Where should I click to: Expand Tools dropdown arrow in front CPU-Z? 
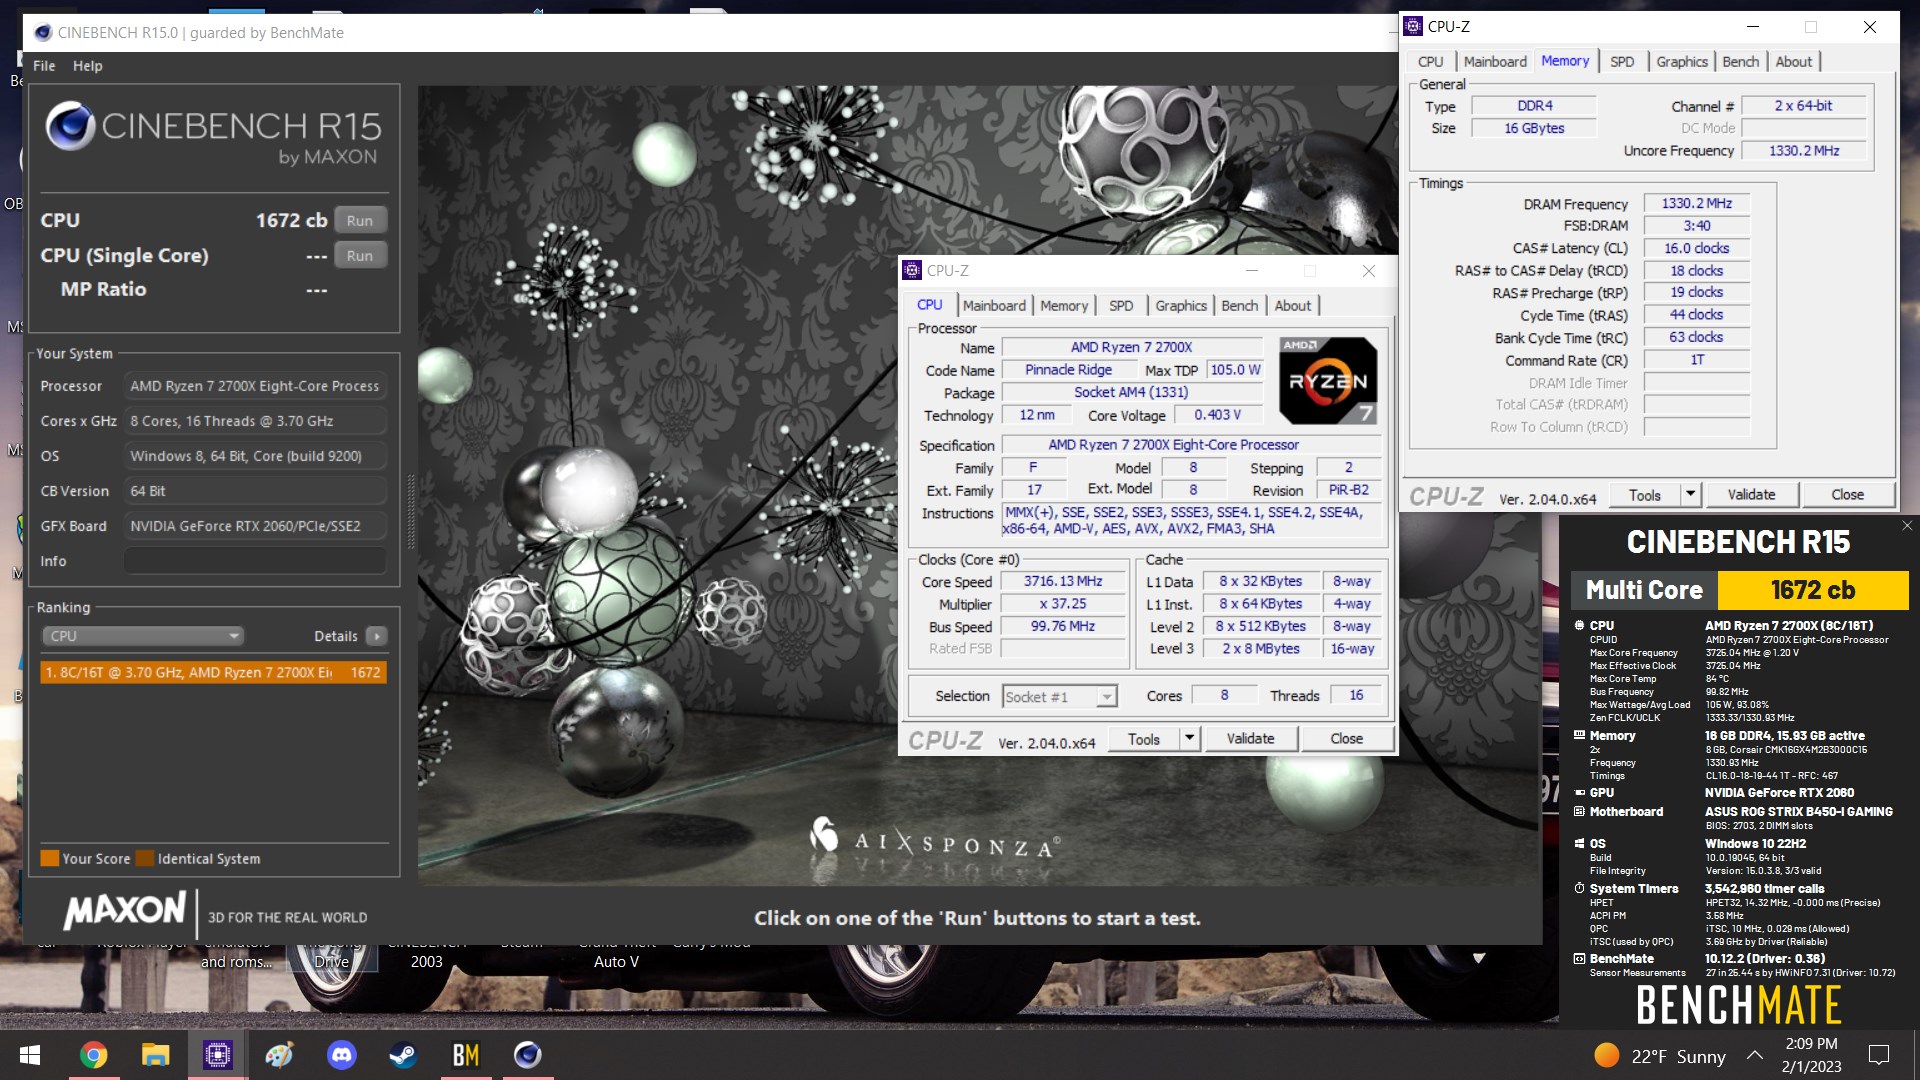coord(1189,739)
